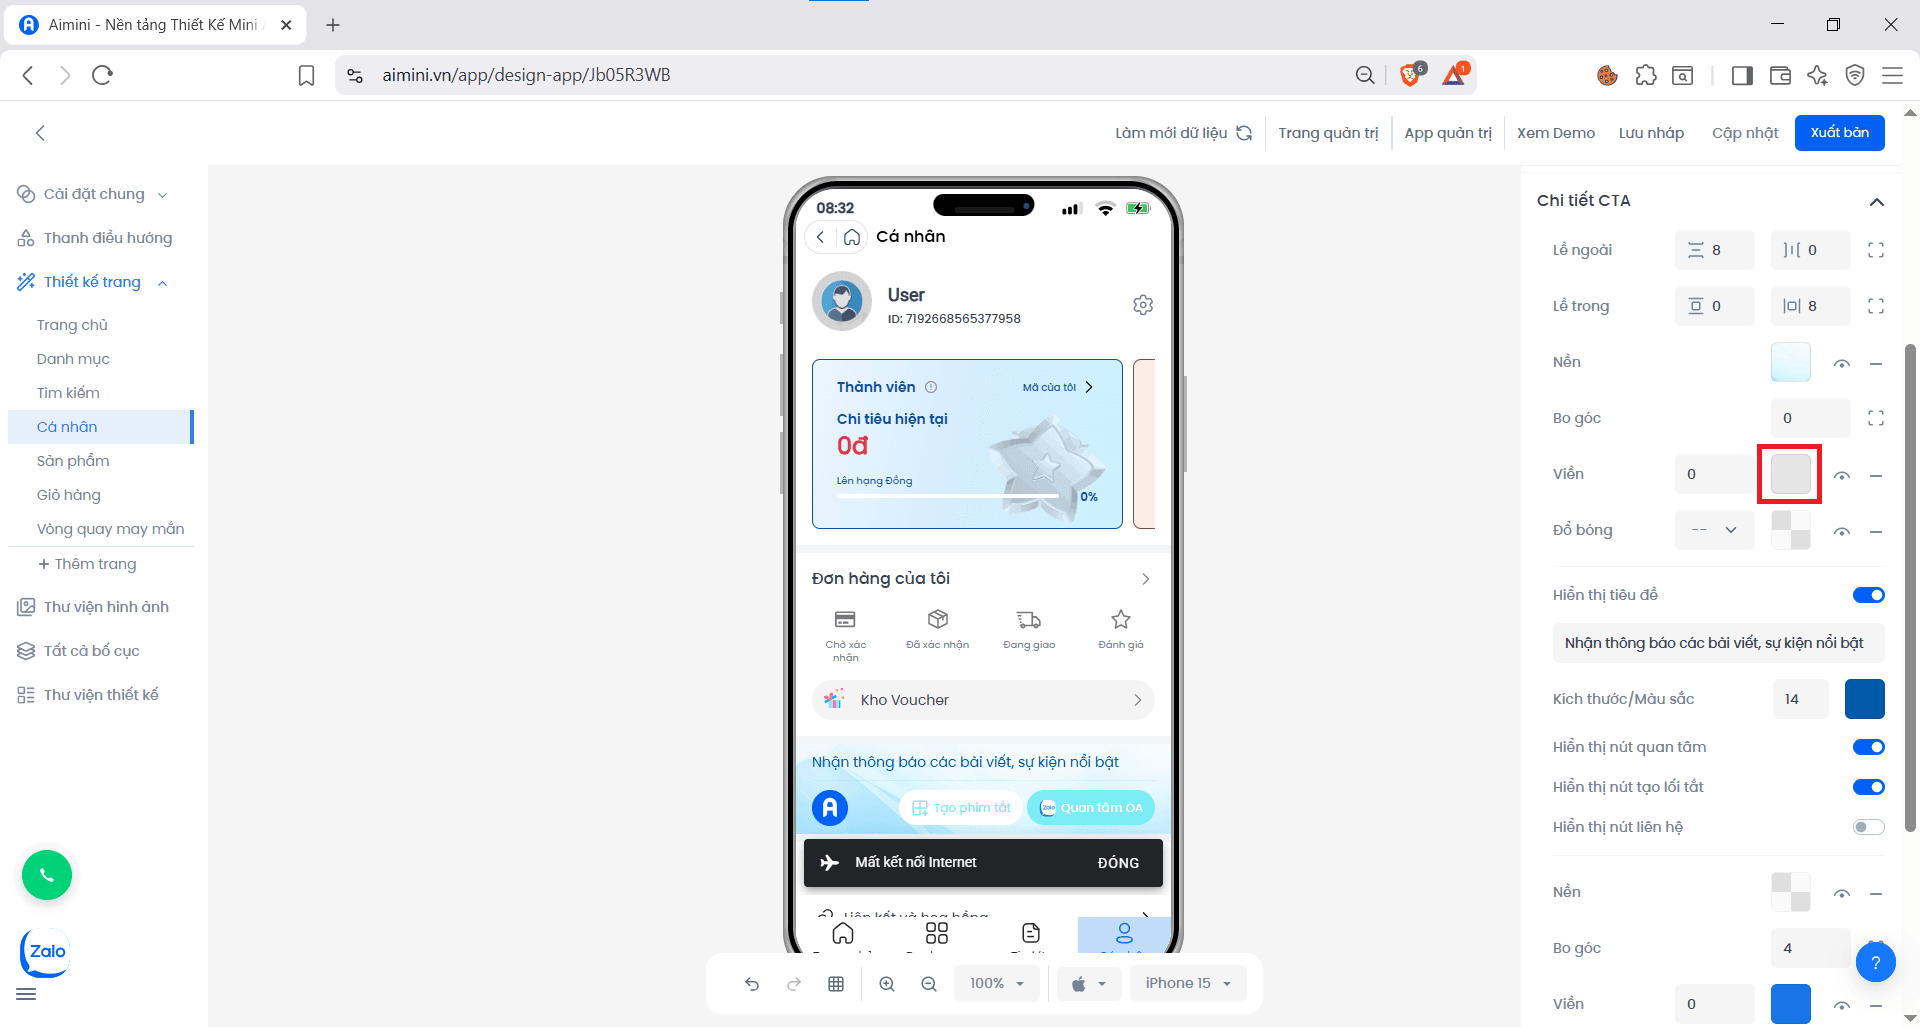The image size is (1920, 1027).
Task: Select Sản phẩm in the page list
Action: (72, 460)
